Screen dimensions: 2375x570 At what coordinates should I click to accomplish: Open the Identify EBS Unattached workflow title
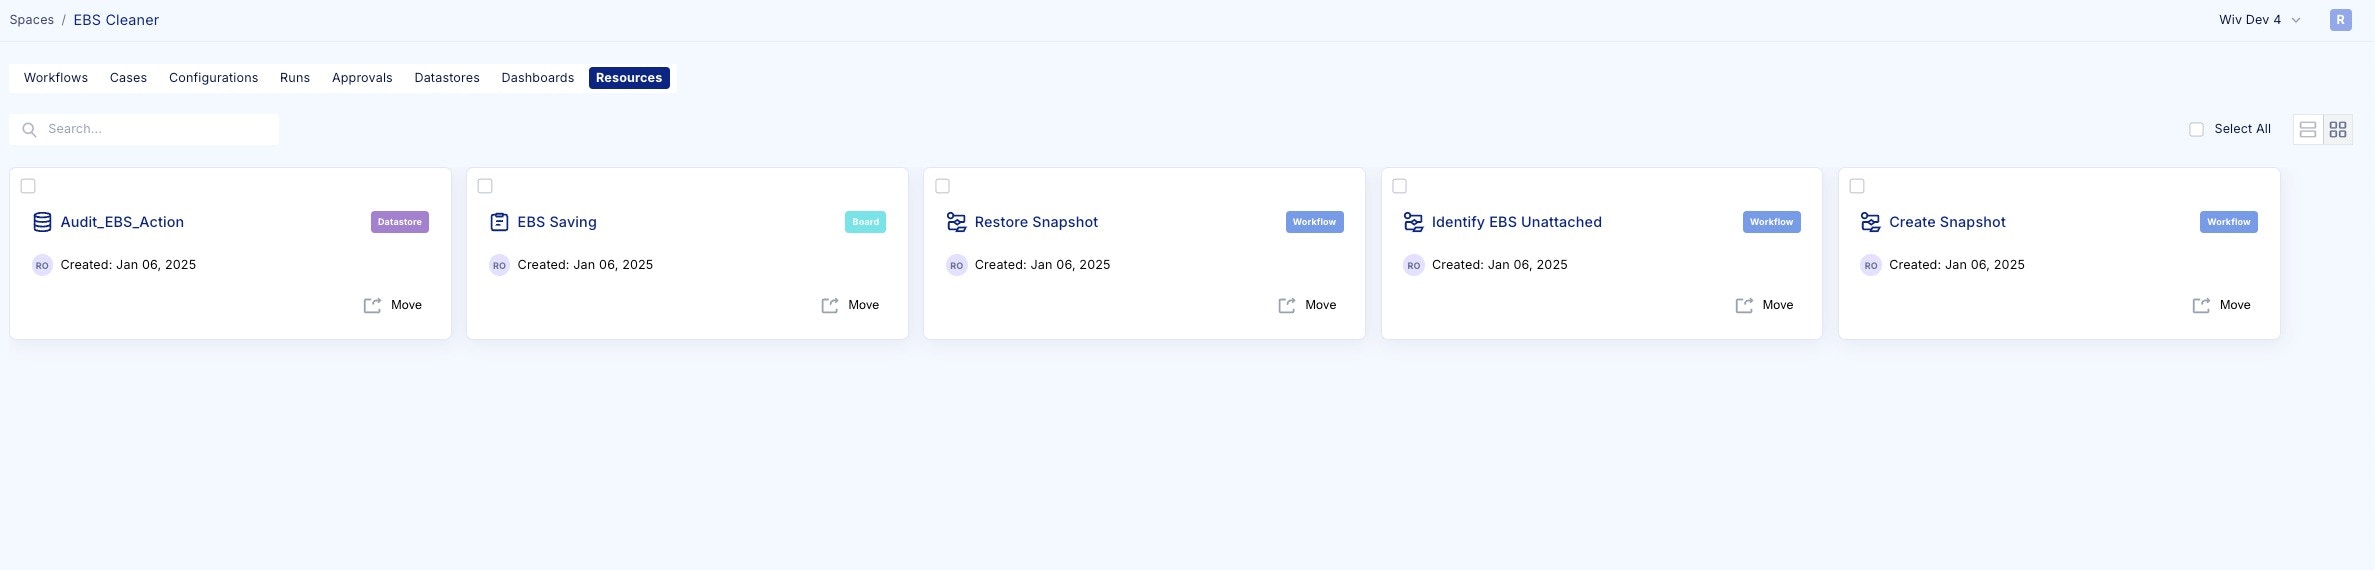point(1516,222)
